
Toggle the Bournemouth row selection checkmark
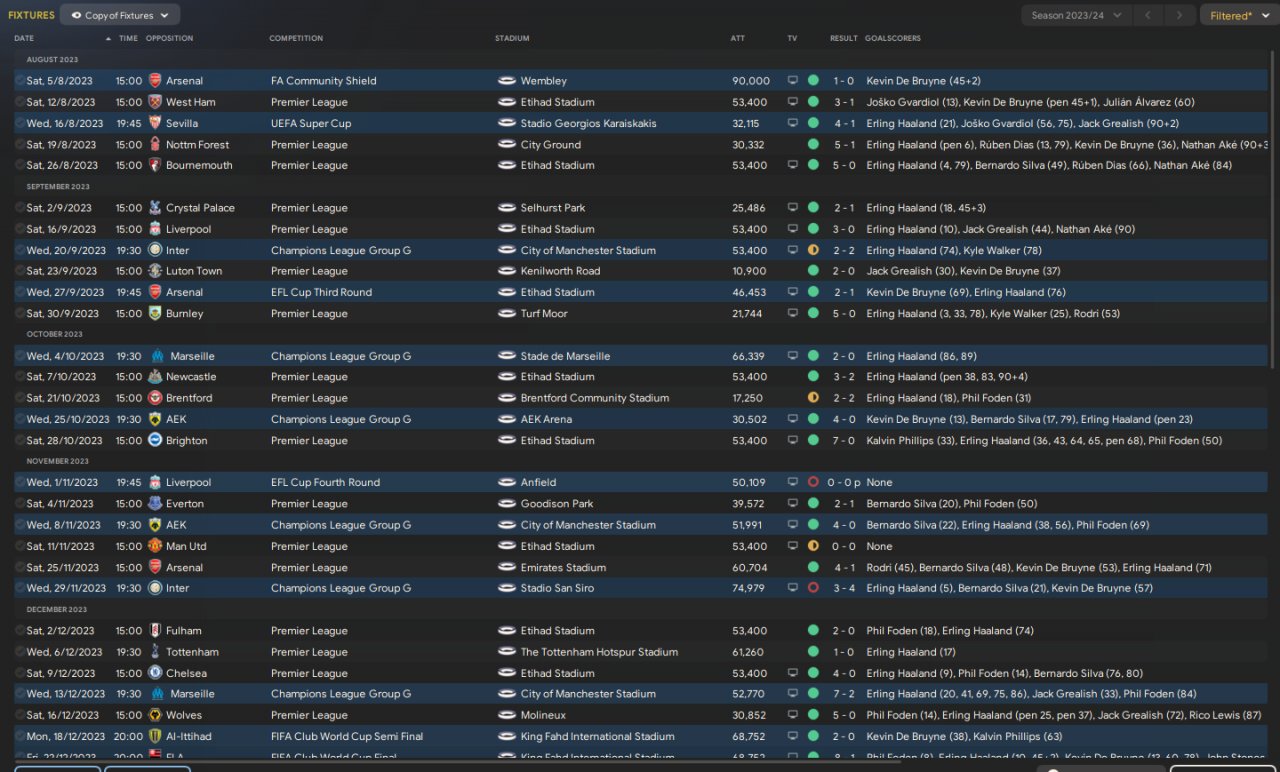(x=20, y=165)
